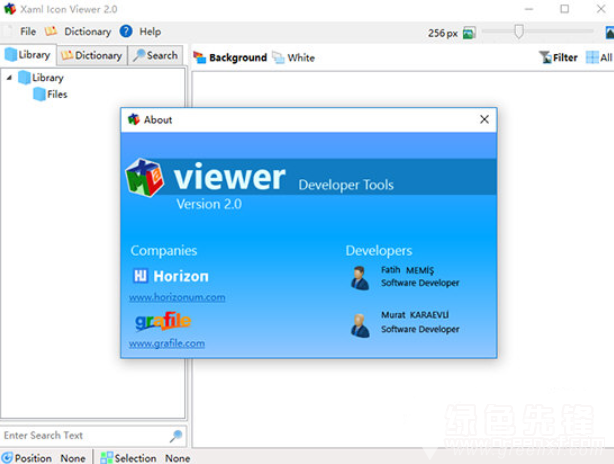Open the Help menu
Viewport: 614px width, 464px height.
[x=150, y=32]
